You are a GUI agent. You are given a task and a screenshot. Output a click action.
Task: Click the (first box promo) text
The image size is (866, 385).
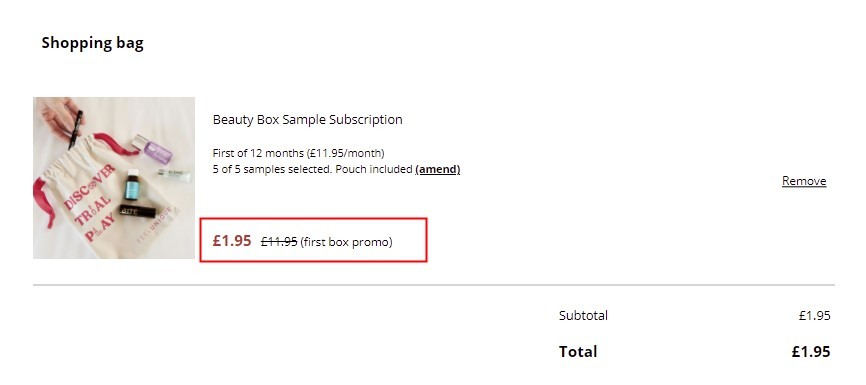pos(346,242)
